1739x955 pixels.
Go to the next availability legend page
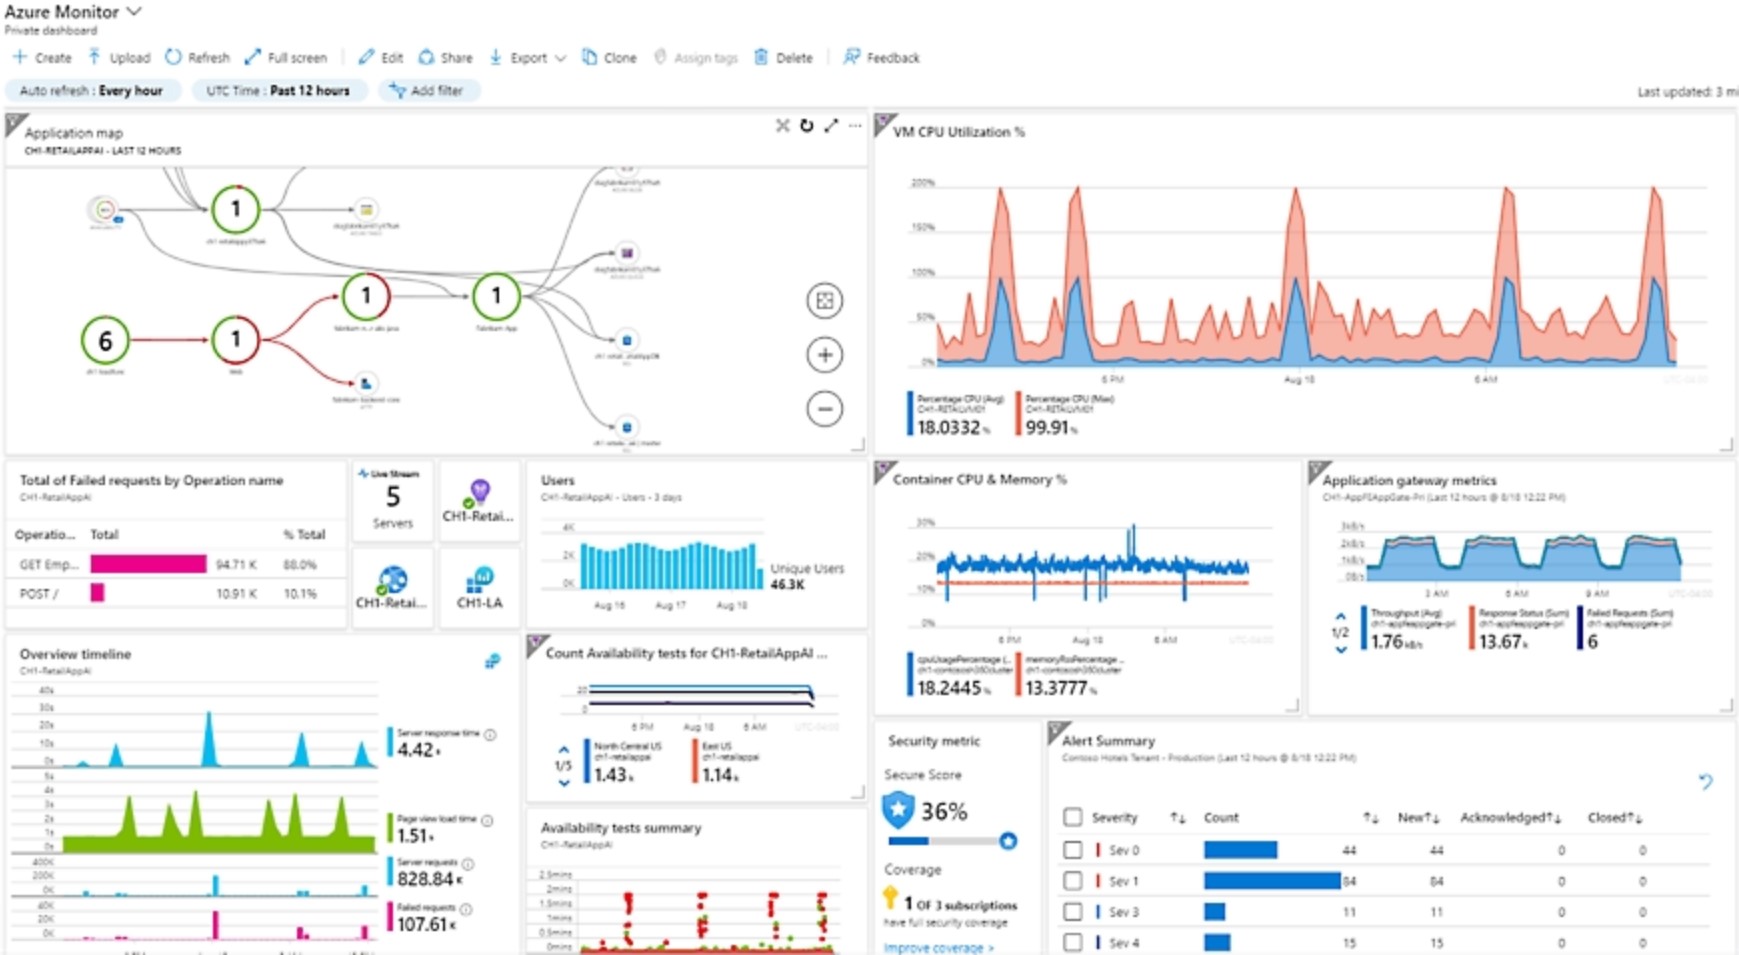(x=564, y=783)
